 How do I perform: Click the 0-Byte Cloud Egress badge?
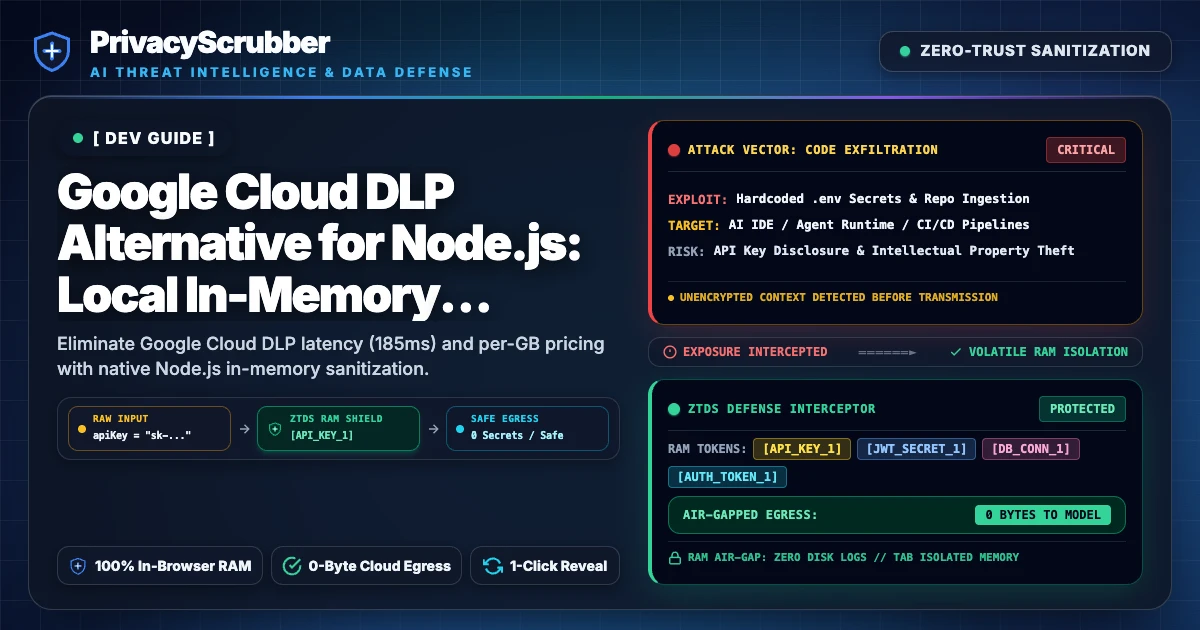[366, 566]
